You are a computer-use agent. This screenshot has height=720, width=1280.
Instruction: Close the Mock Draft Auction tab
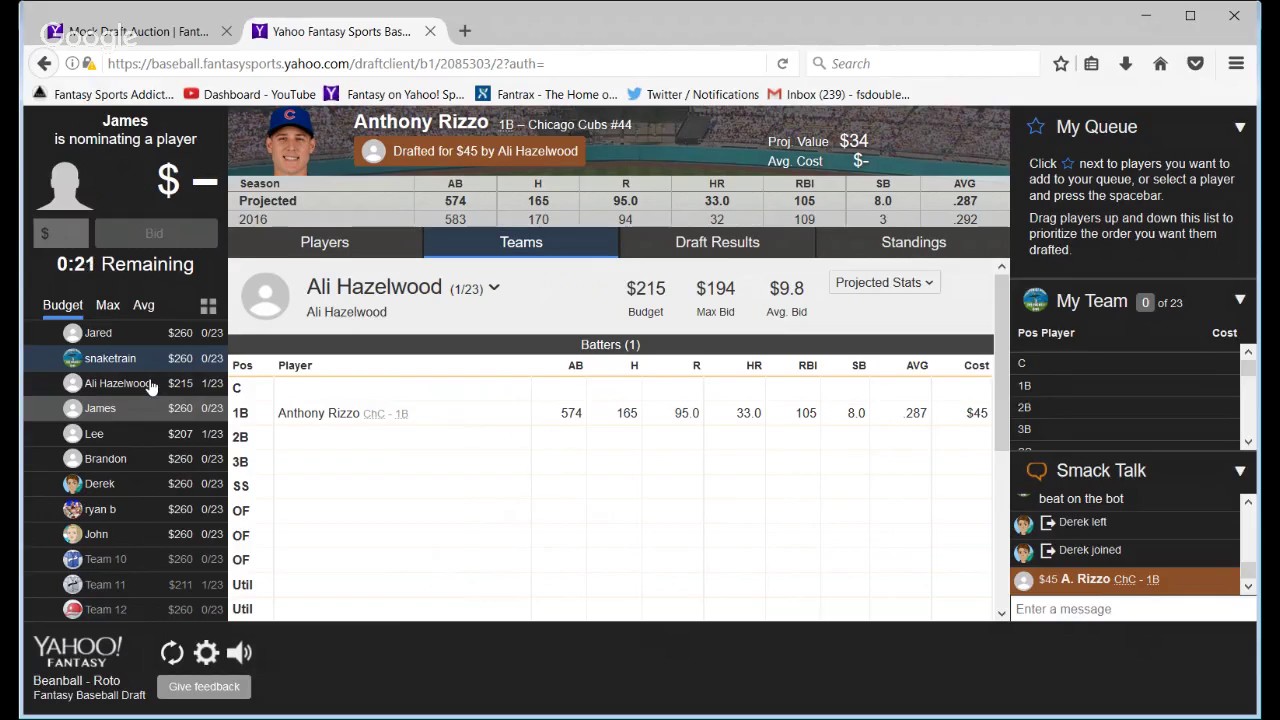click(x=226, y=31)
